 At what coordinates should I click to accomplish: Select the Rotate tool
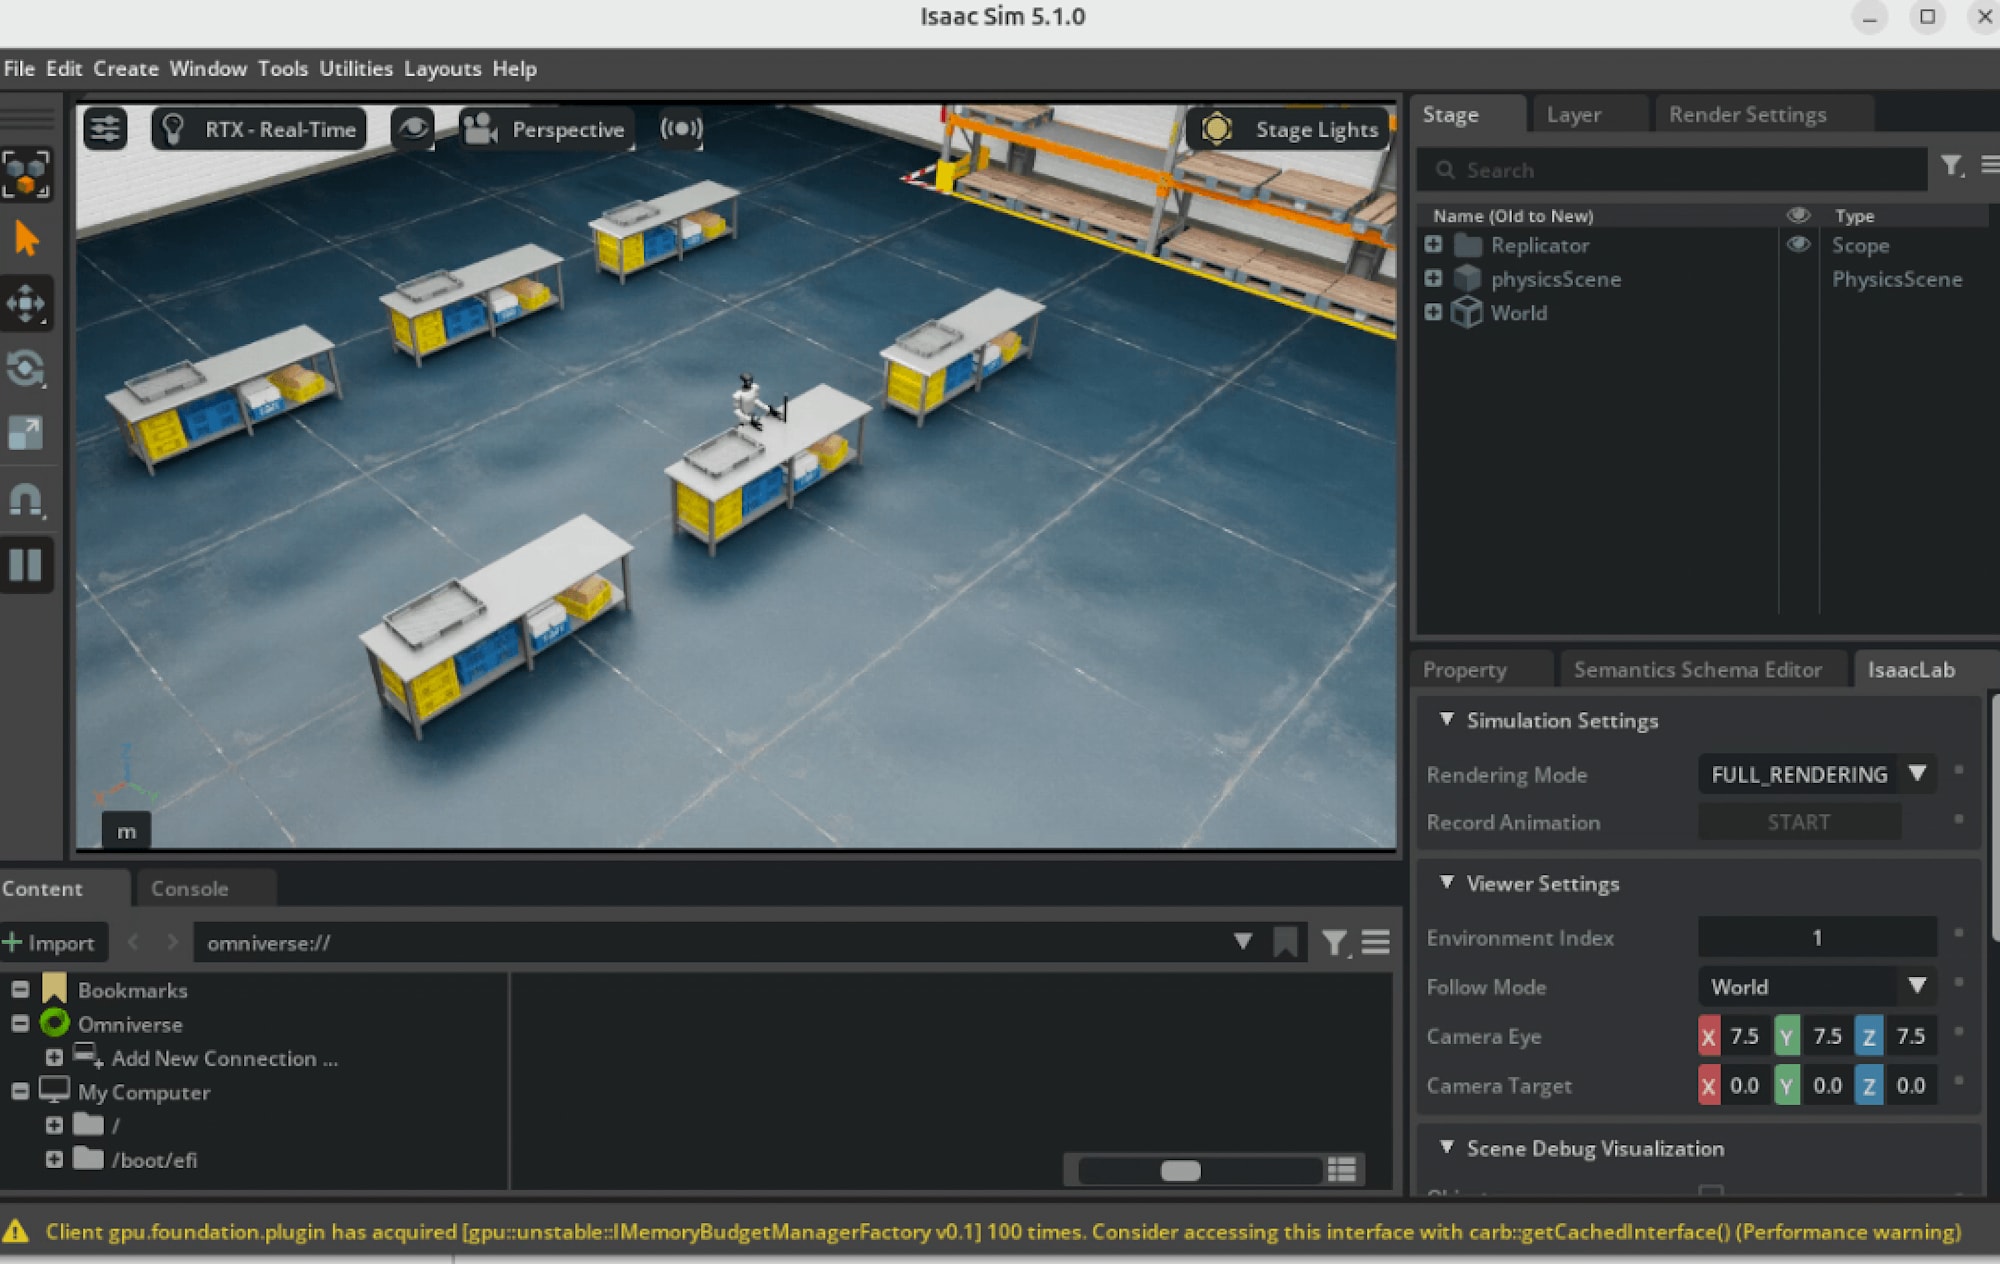pos(27,369)
